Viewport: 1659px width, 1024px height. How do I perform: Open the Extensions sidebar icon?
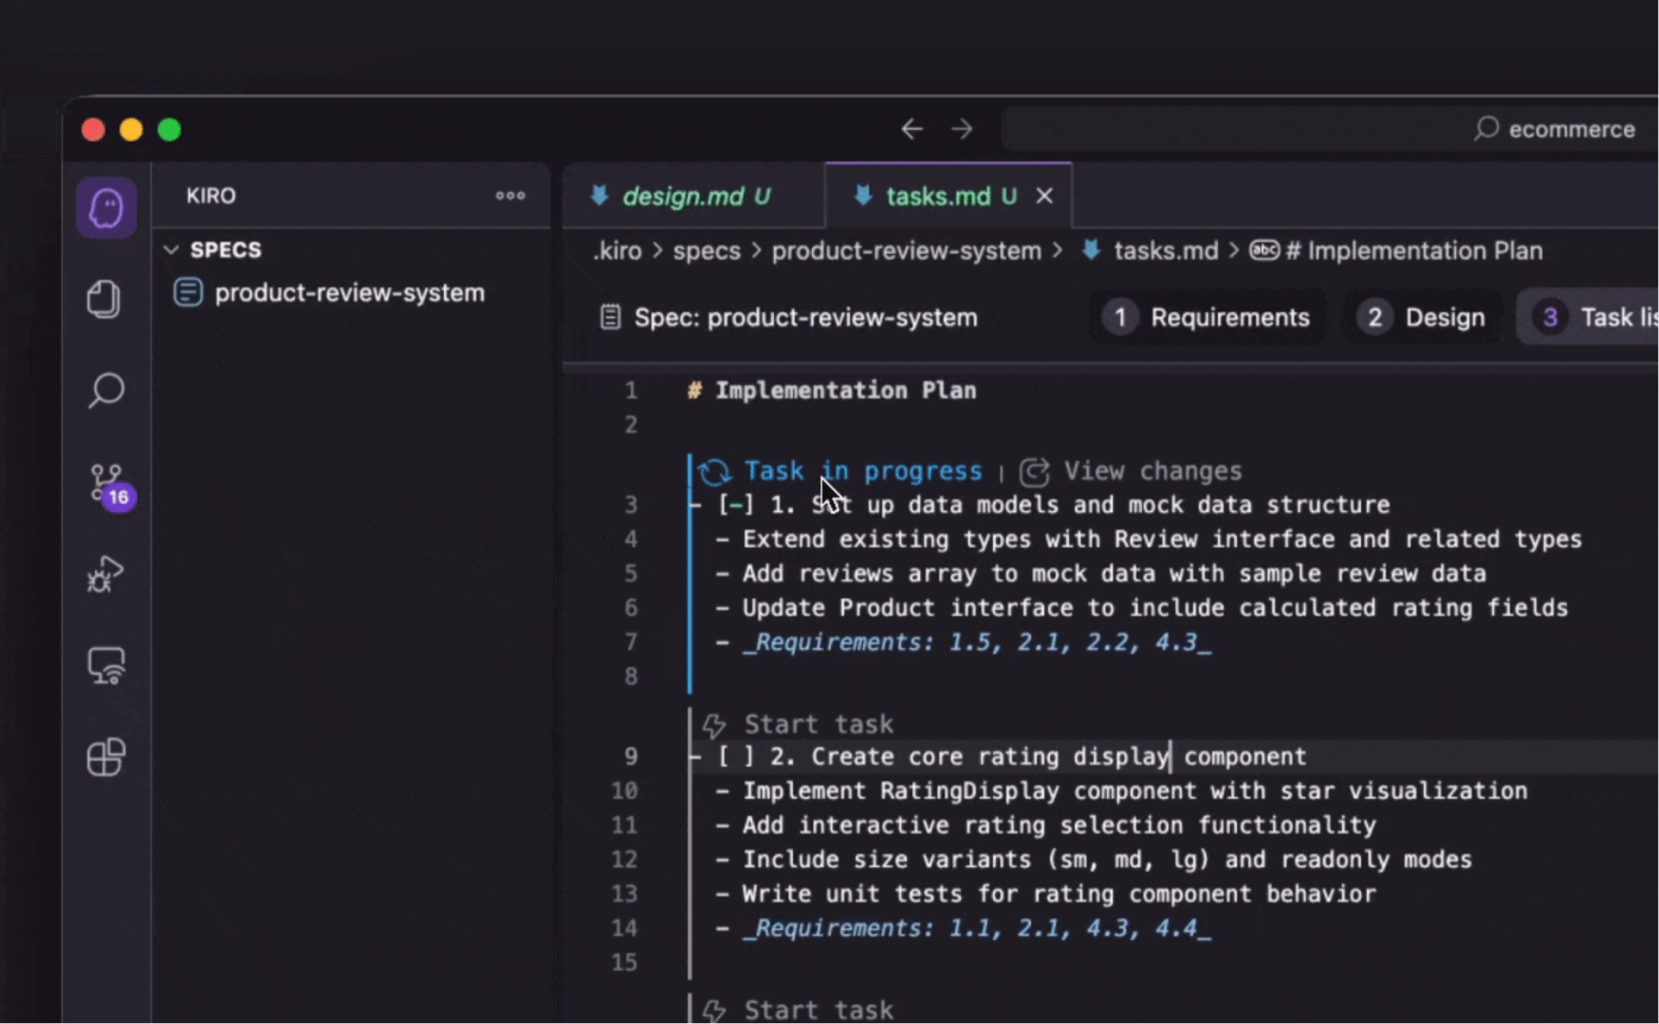pyautogui.click(x=106, y=757)
